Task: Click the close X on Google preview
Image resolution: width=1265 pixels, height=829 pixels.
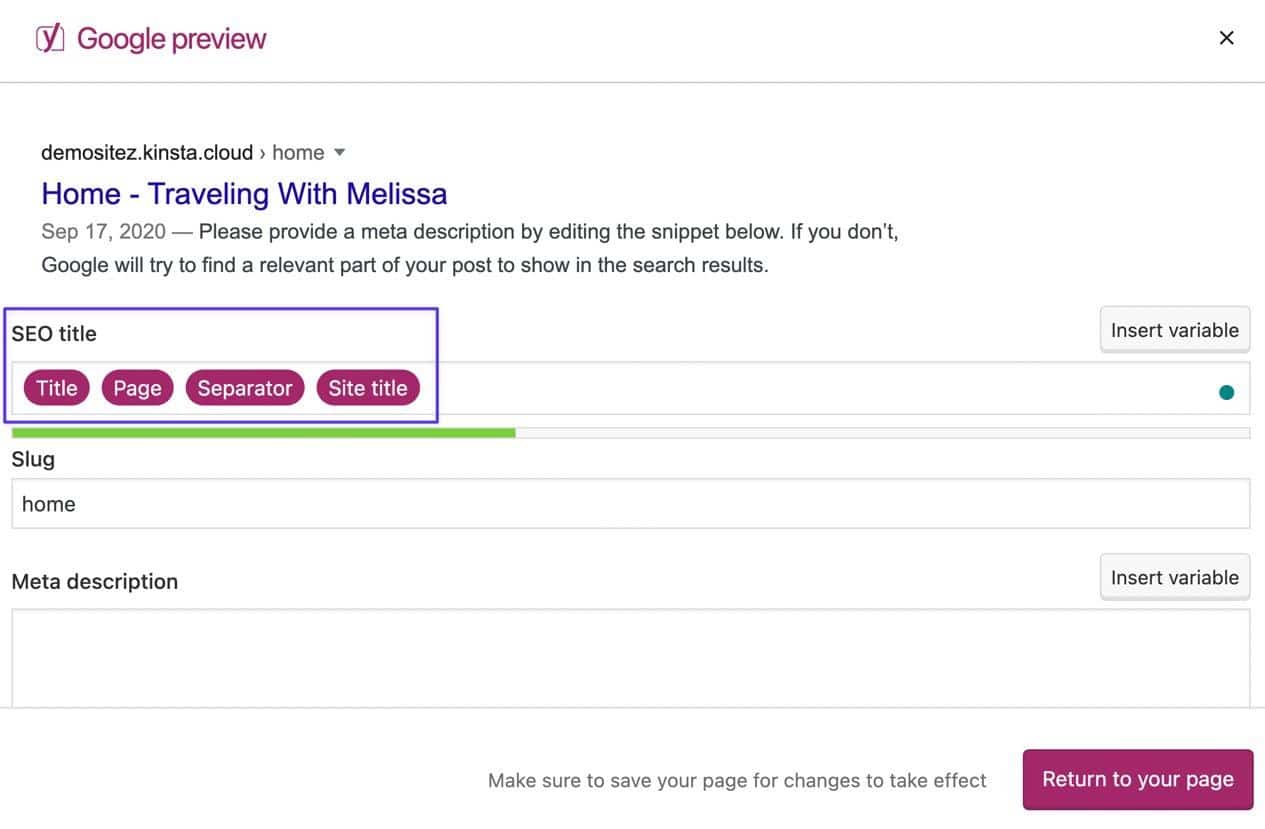Action: tap(1226, 37)
